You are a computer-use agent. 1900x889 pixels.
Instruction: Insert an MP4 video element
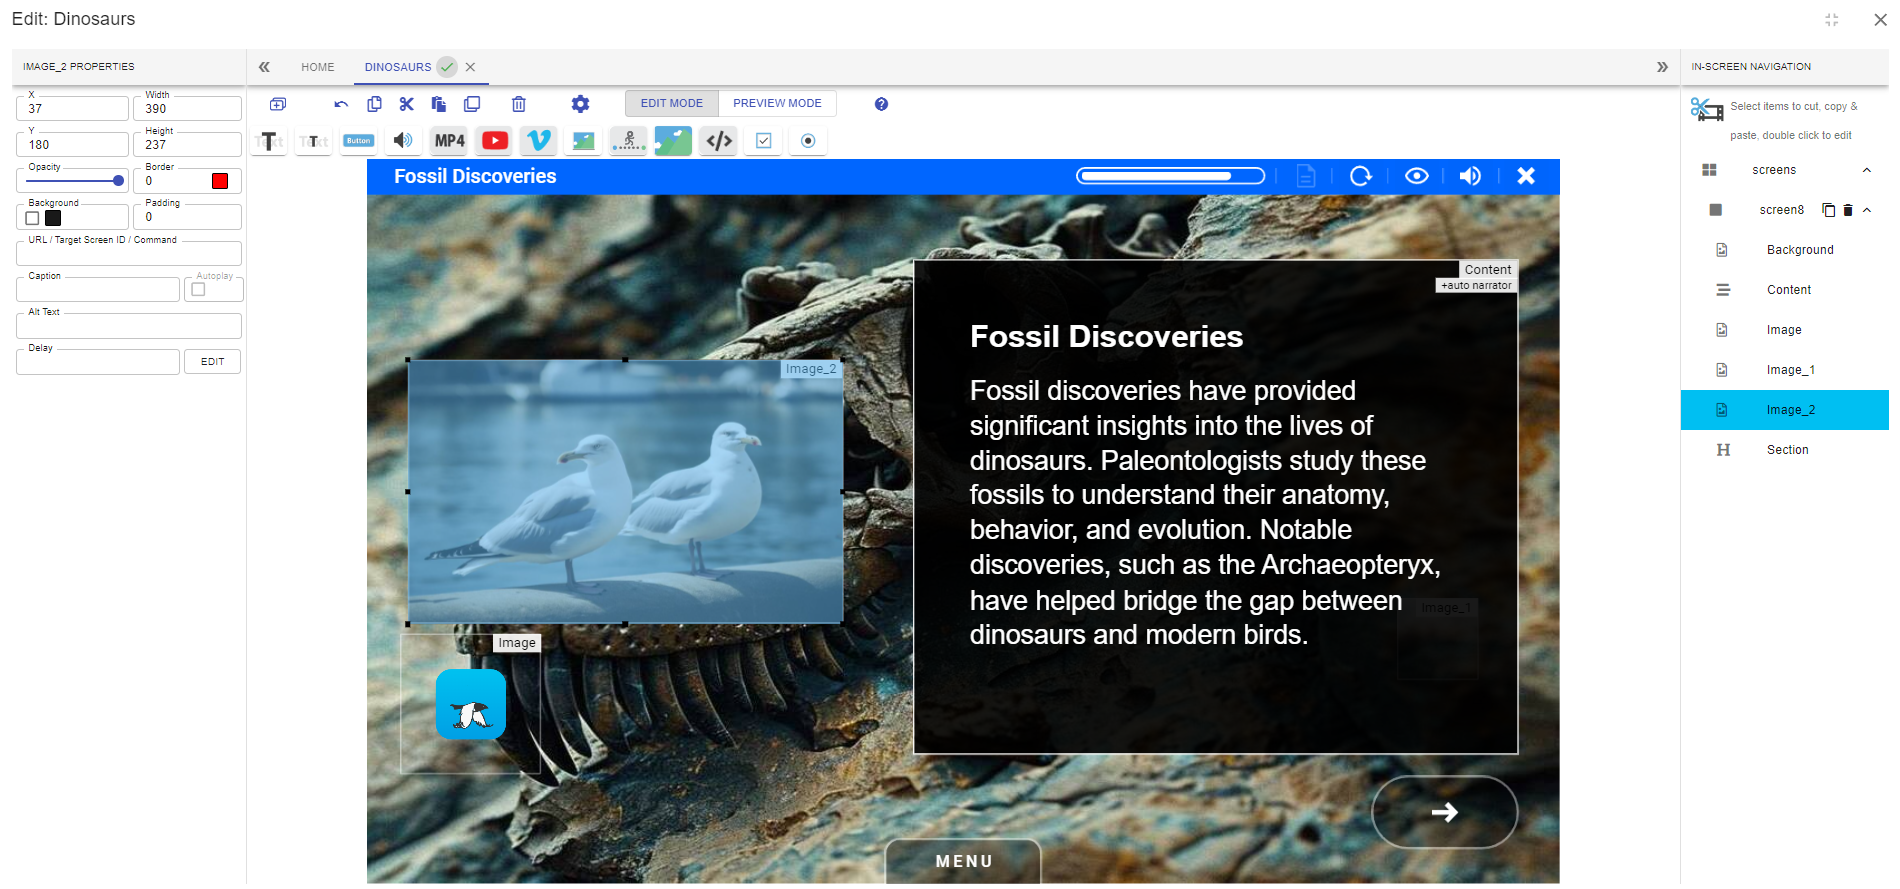(450, 141)
